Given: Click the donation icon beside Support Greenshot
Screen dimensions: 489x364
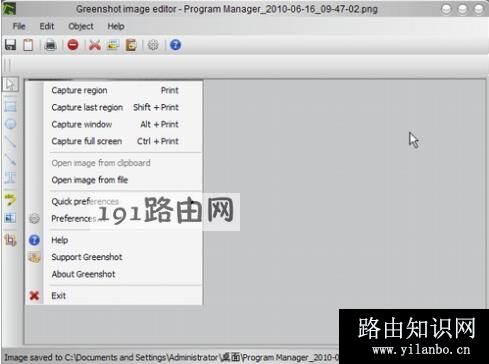Looking at the screenshot, I should pos(34,257).
